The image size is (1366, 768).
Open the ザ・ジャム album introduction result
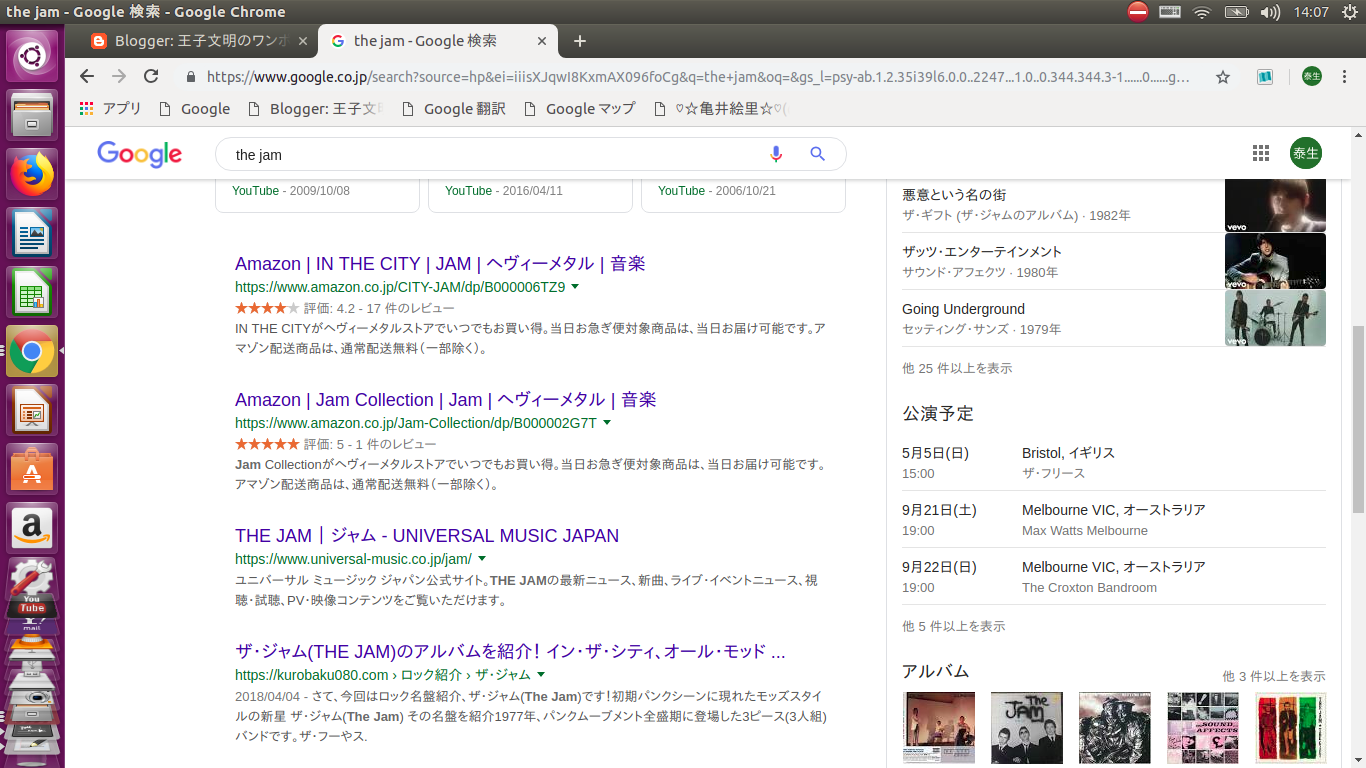pyautogui.click(x=510, y=652)
